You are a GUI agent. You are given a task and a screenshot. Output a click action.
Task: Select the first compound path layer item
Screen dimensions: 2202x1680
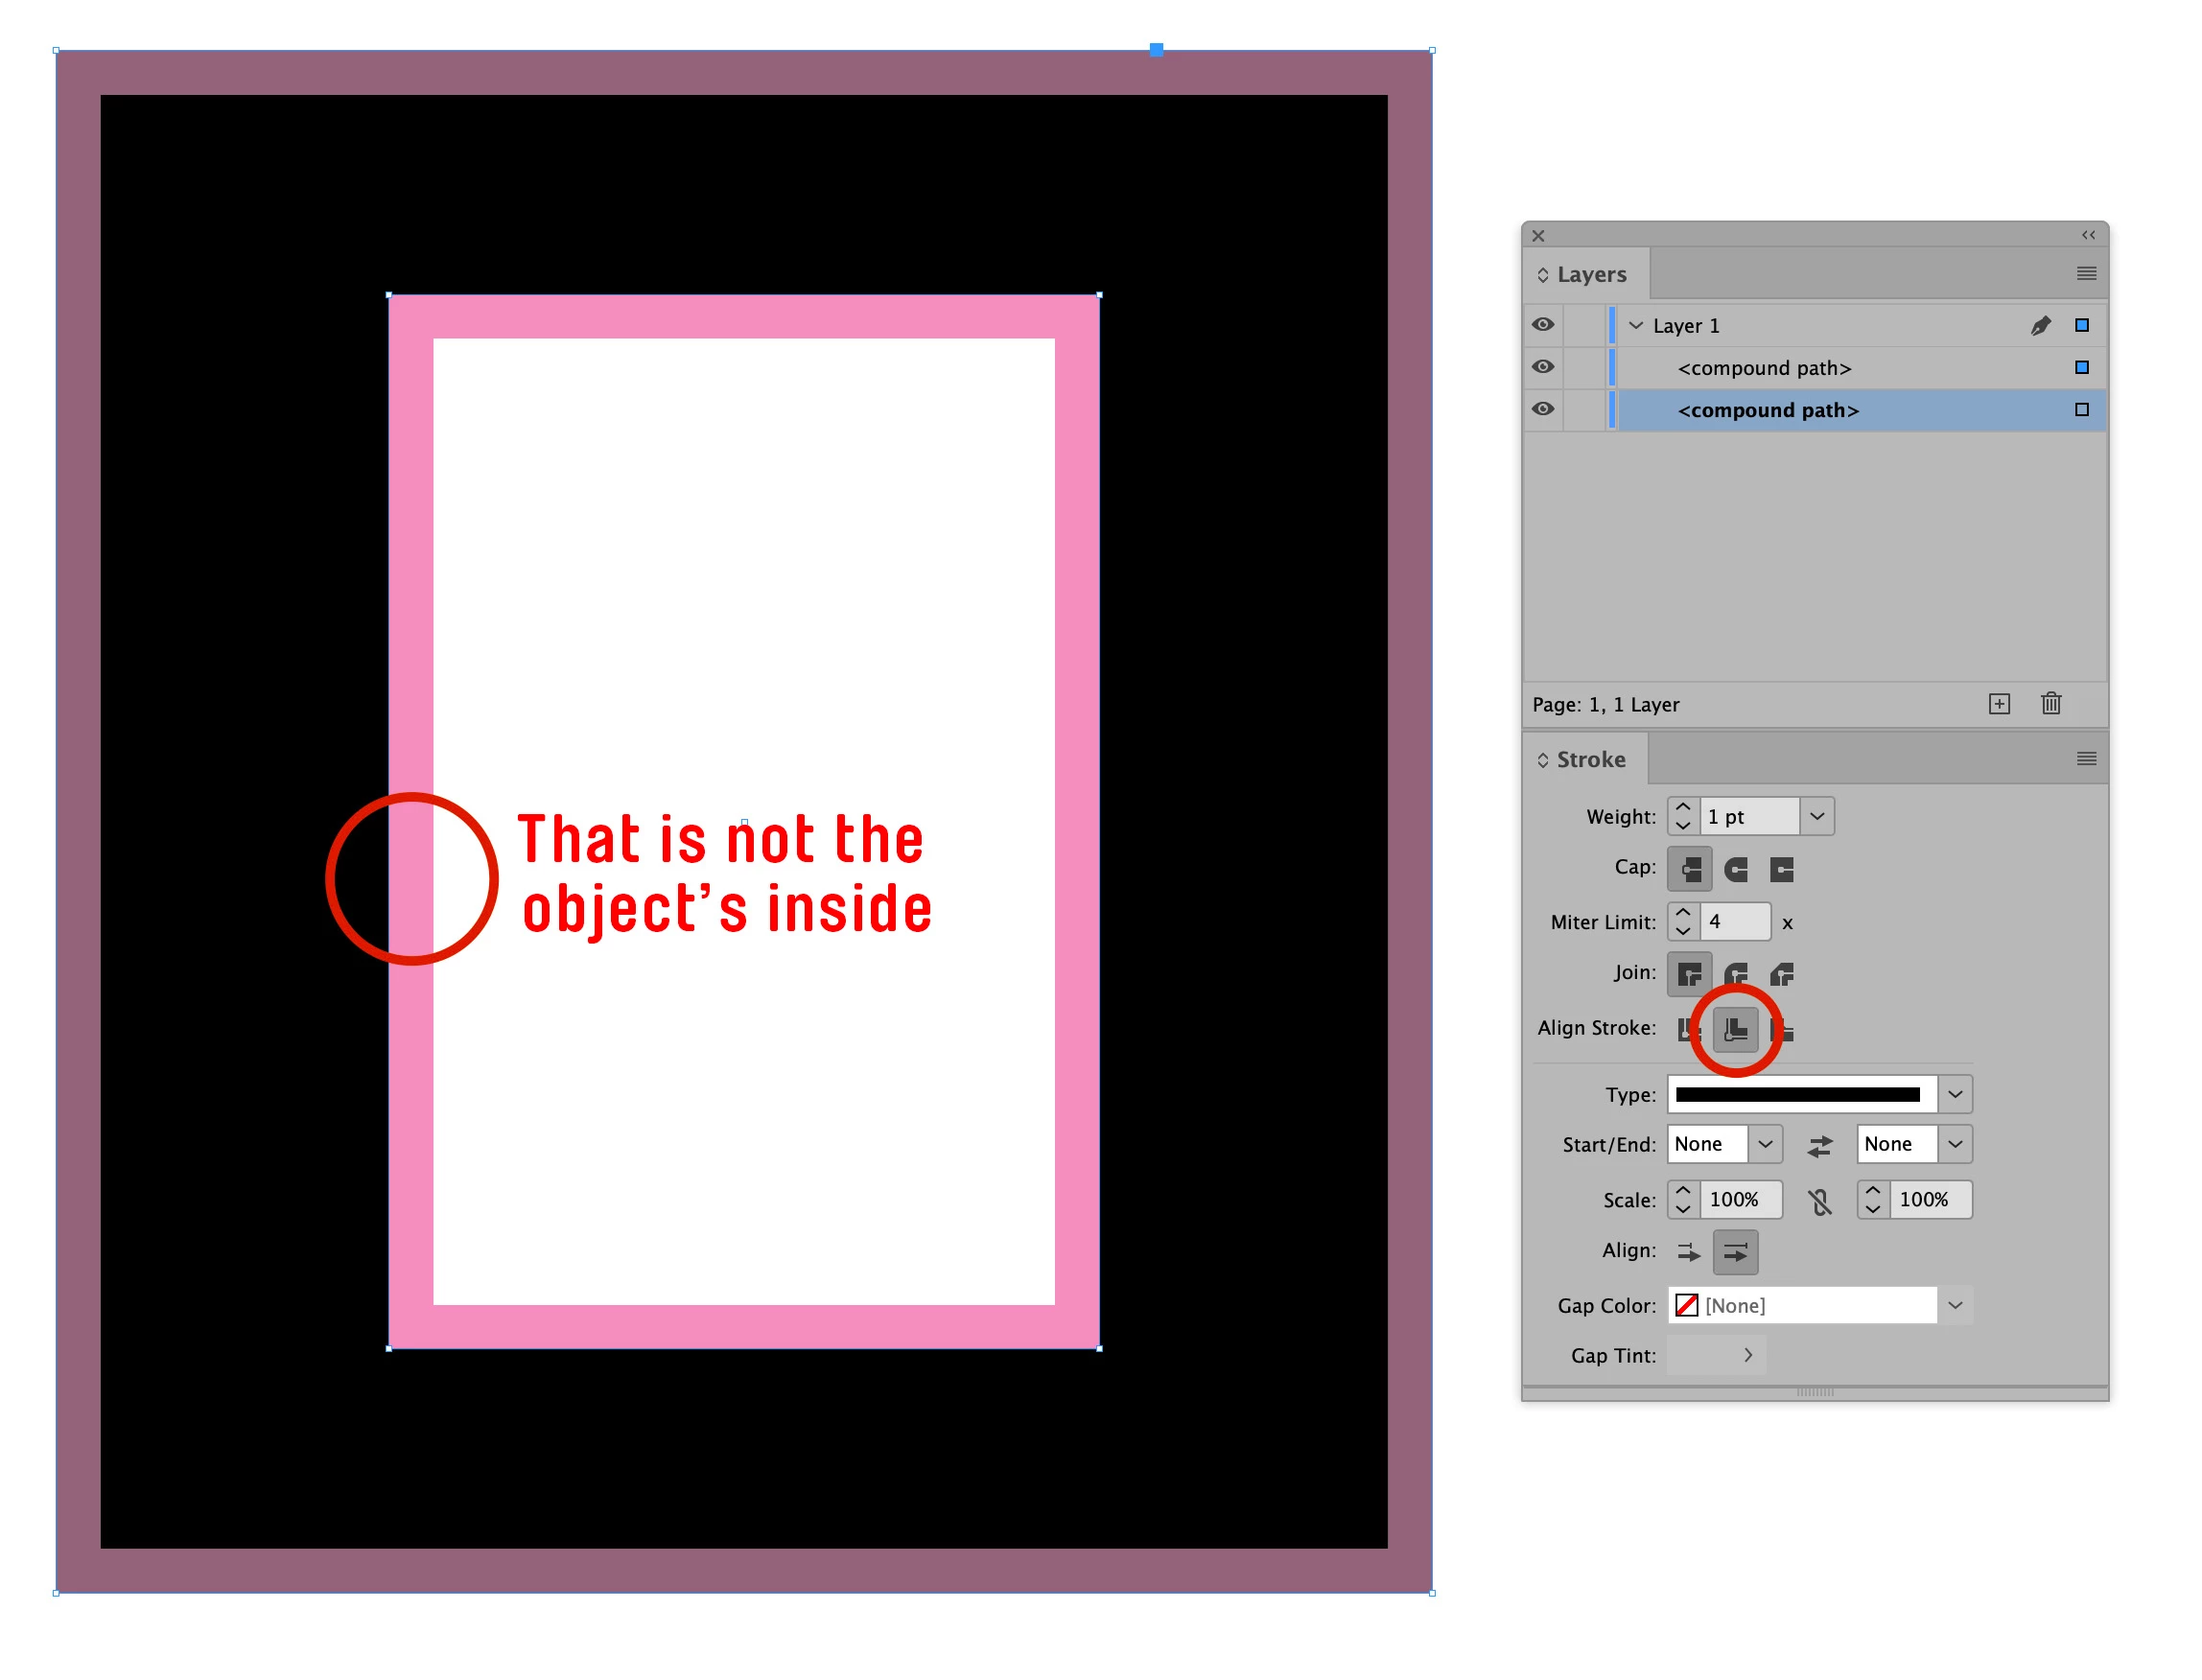tap(1764, 368)
